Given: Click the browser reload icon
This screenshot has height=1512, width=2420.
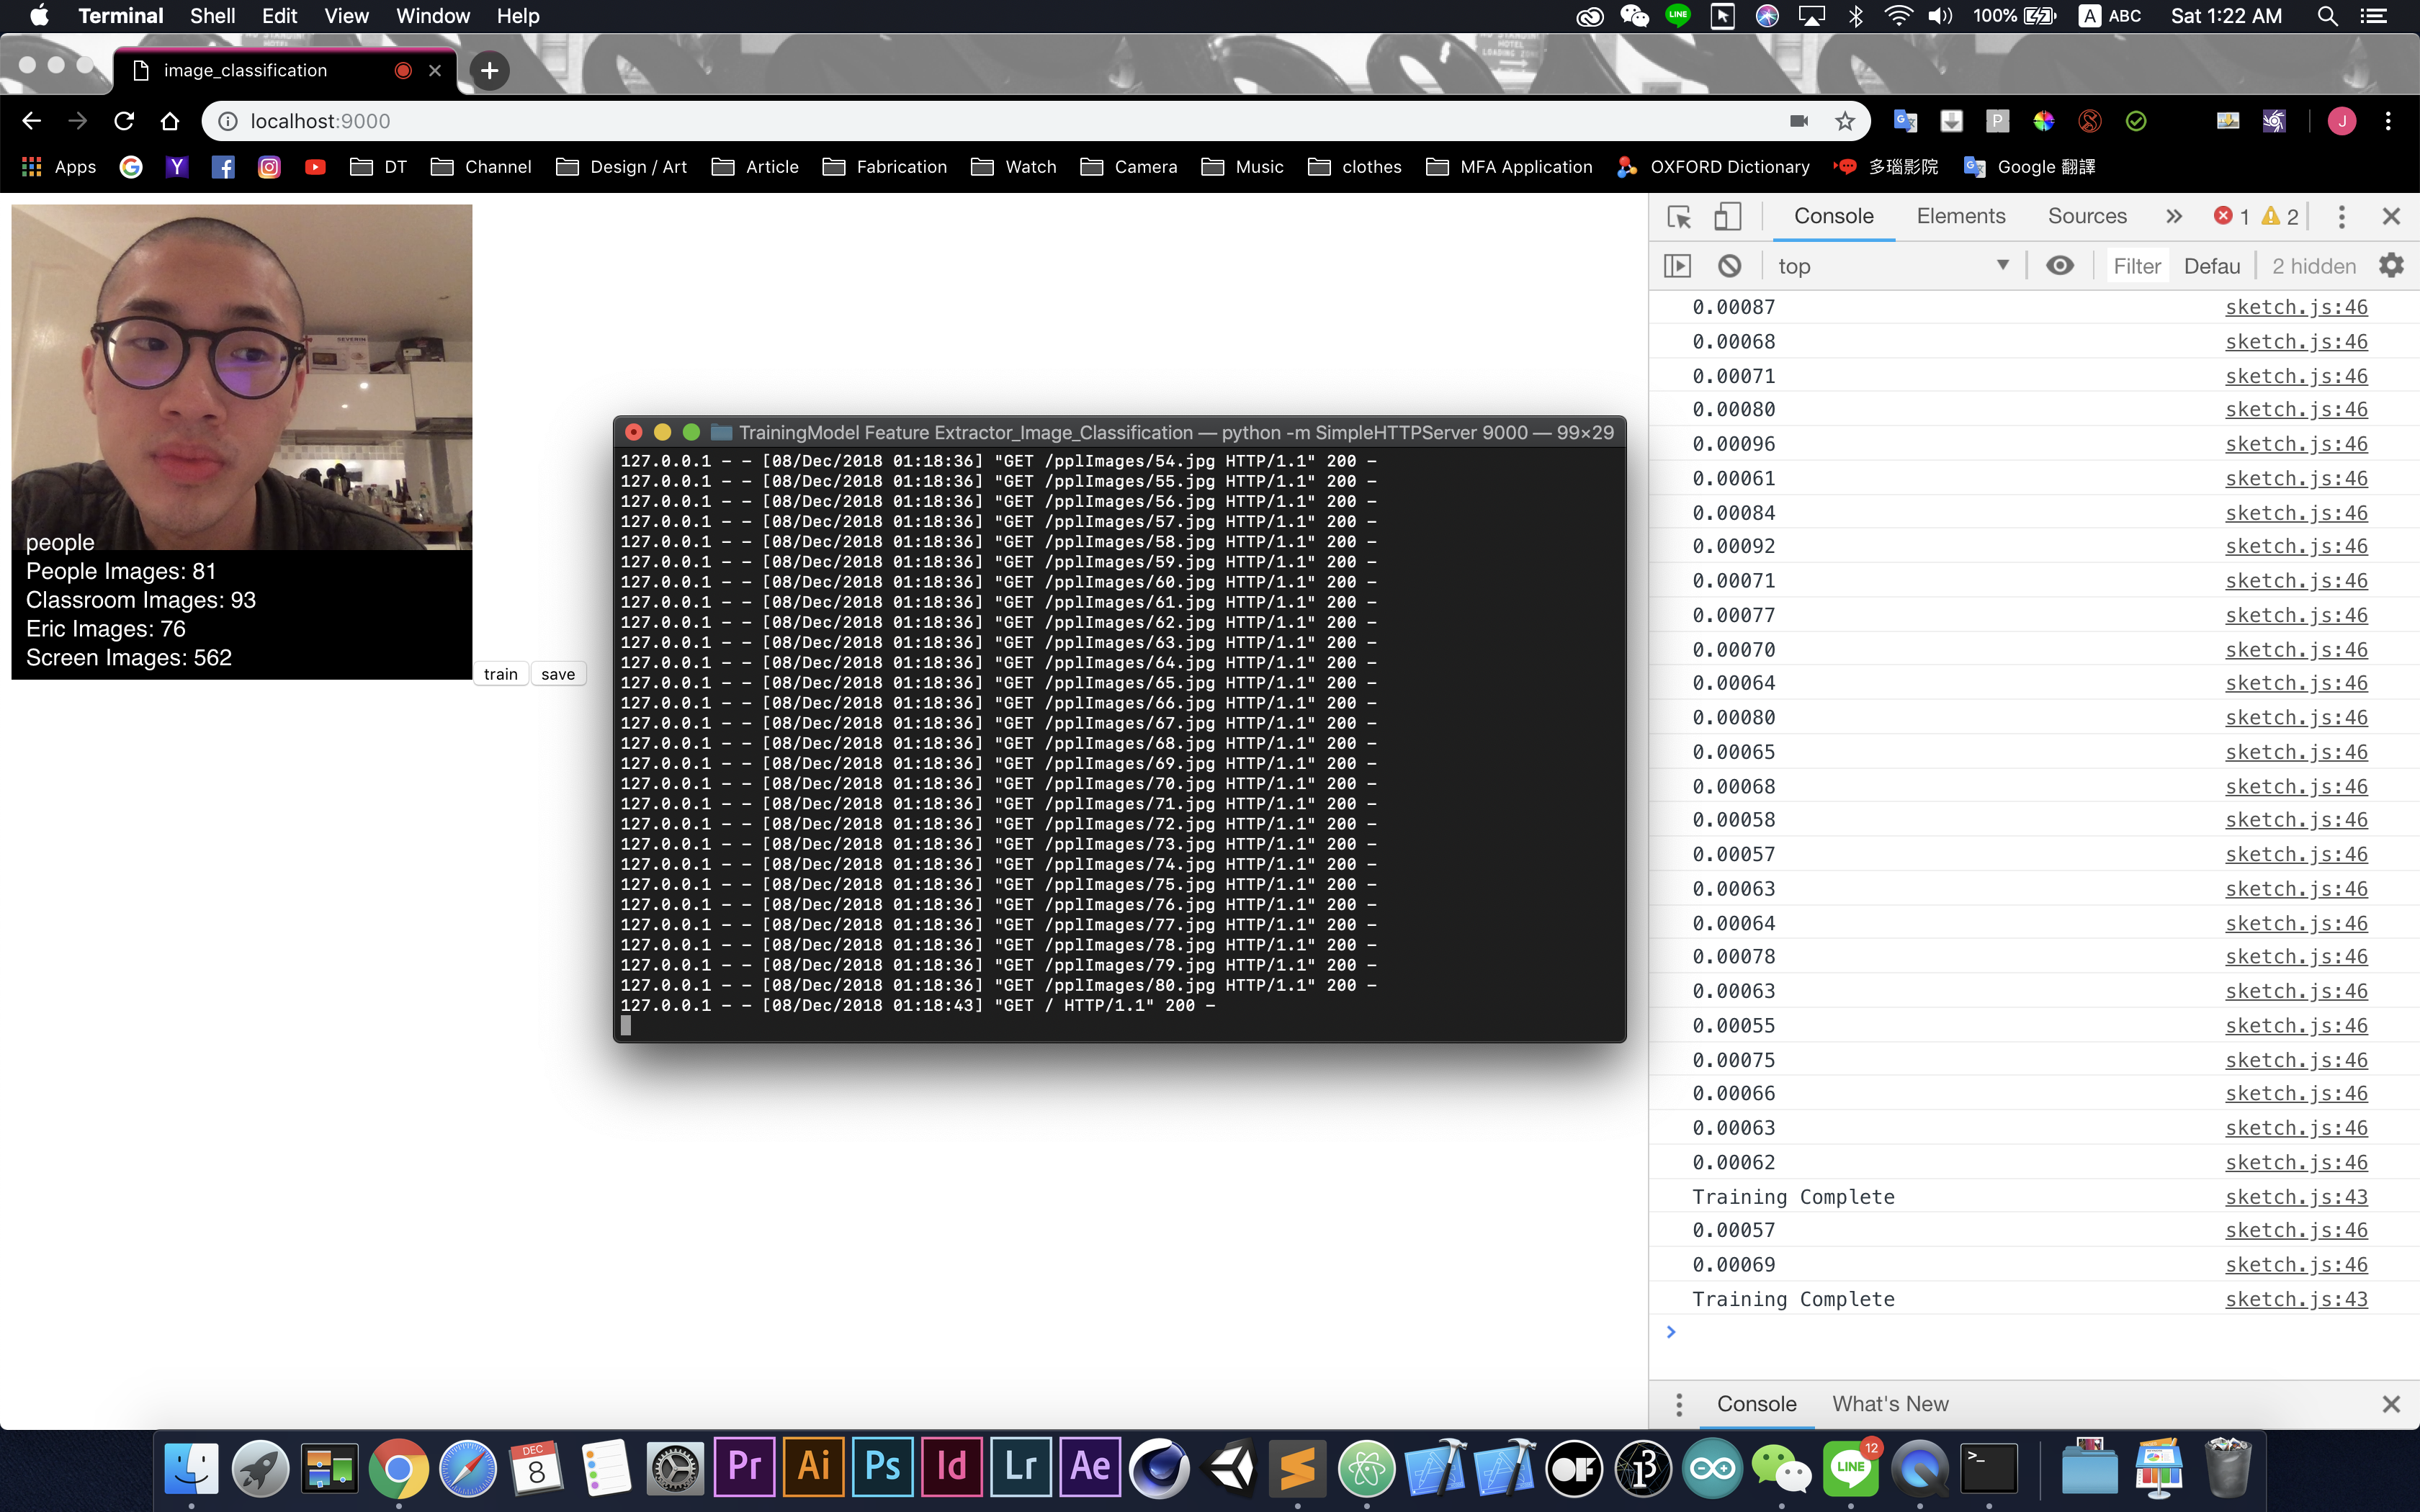Looking at the screenshot, I should 124,121.
